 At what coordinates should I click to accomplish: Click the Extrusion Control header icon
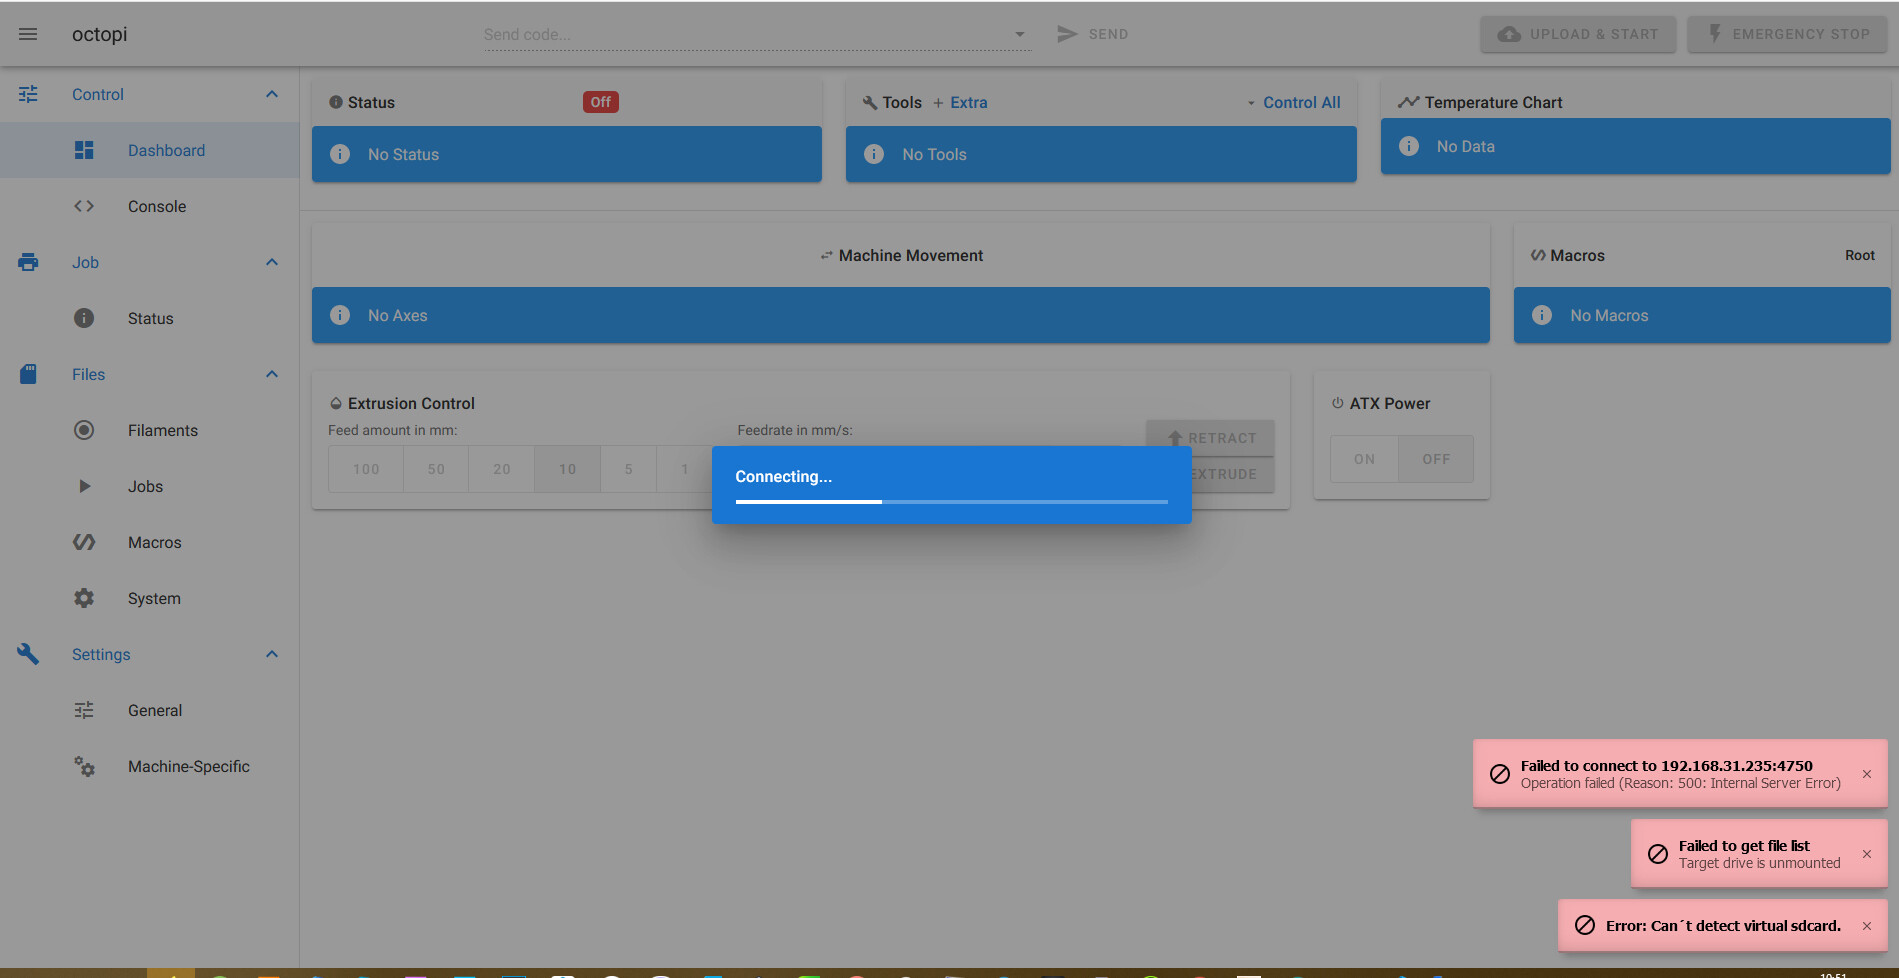336,403
